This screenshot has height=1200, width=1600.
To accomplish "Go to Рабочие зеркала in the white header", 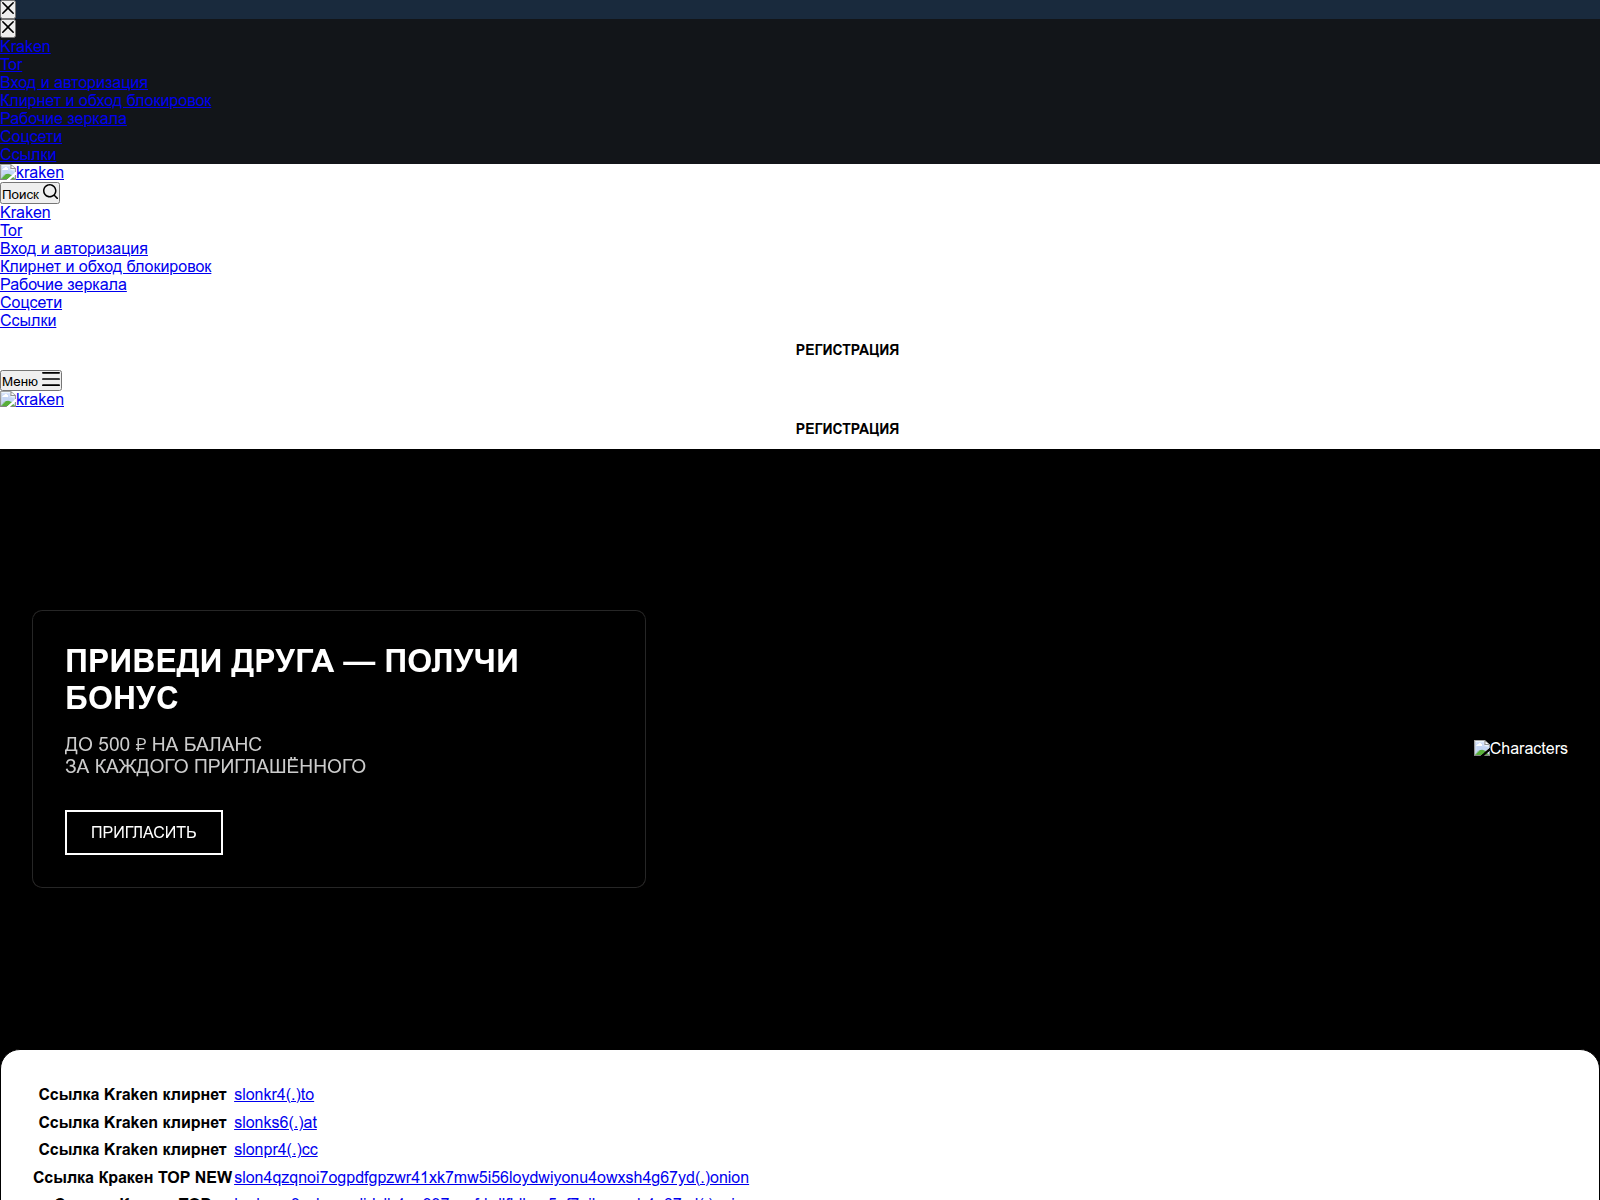I will (63, 284).
